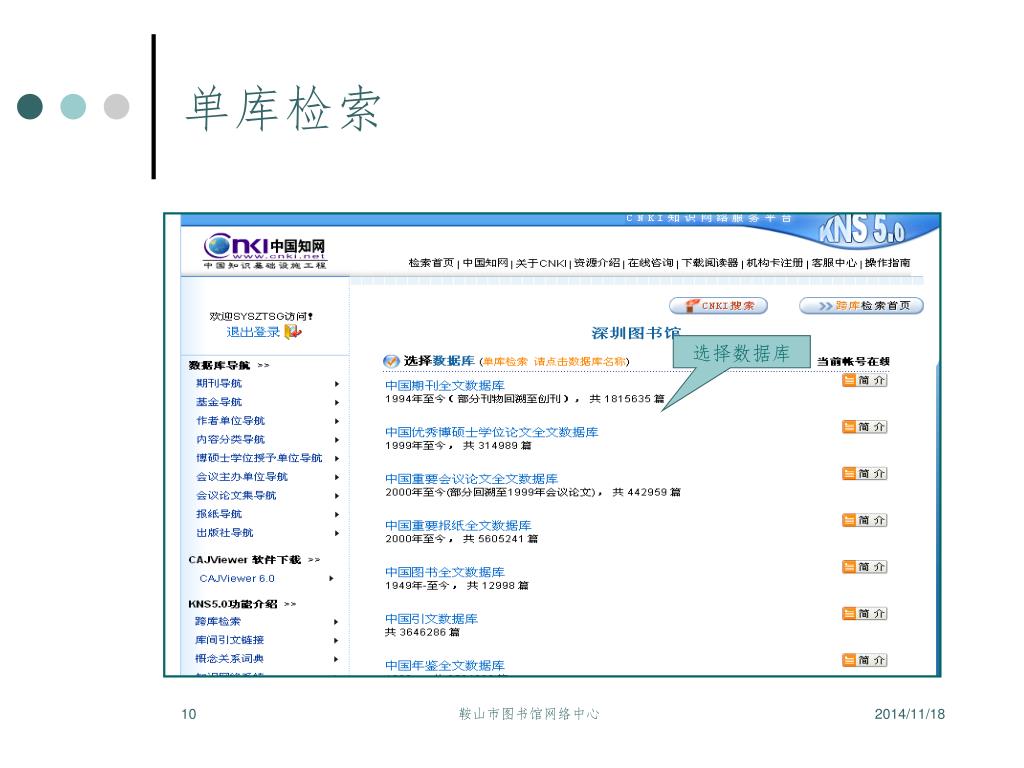This screenshot has width=1024, height=768.
Task: Open 报纸导航 in sidebar
Action: point(219,514)
